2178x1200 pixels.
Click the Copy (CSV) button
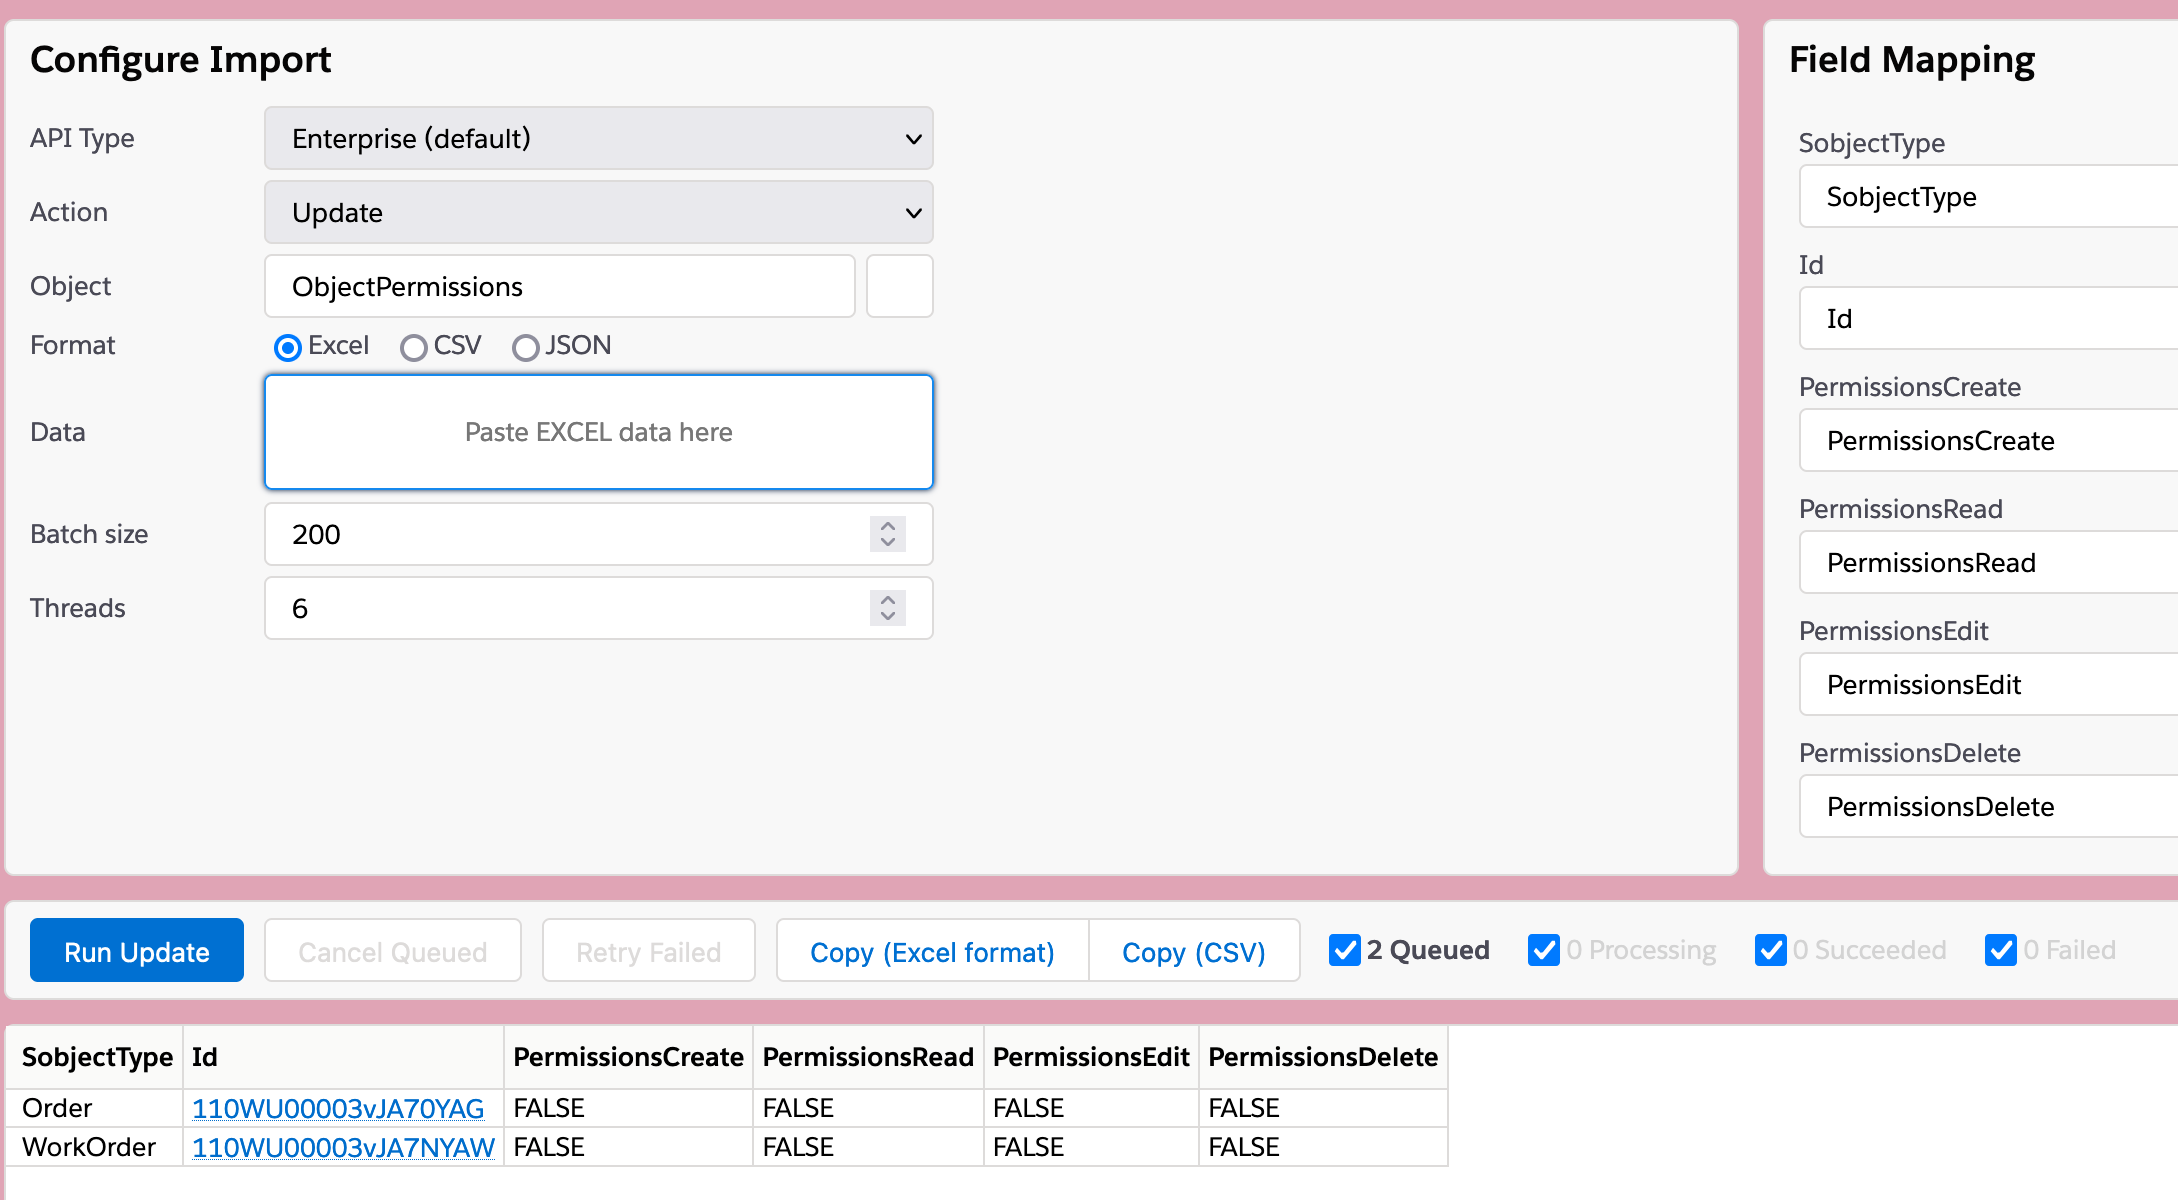pos(1193,951)
